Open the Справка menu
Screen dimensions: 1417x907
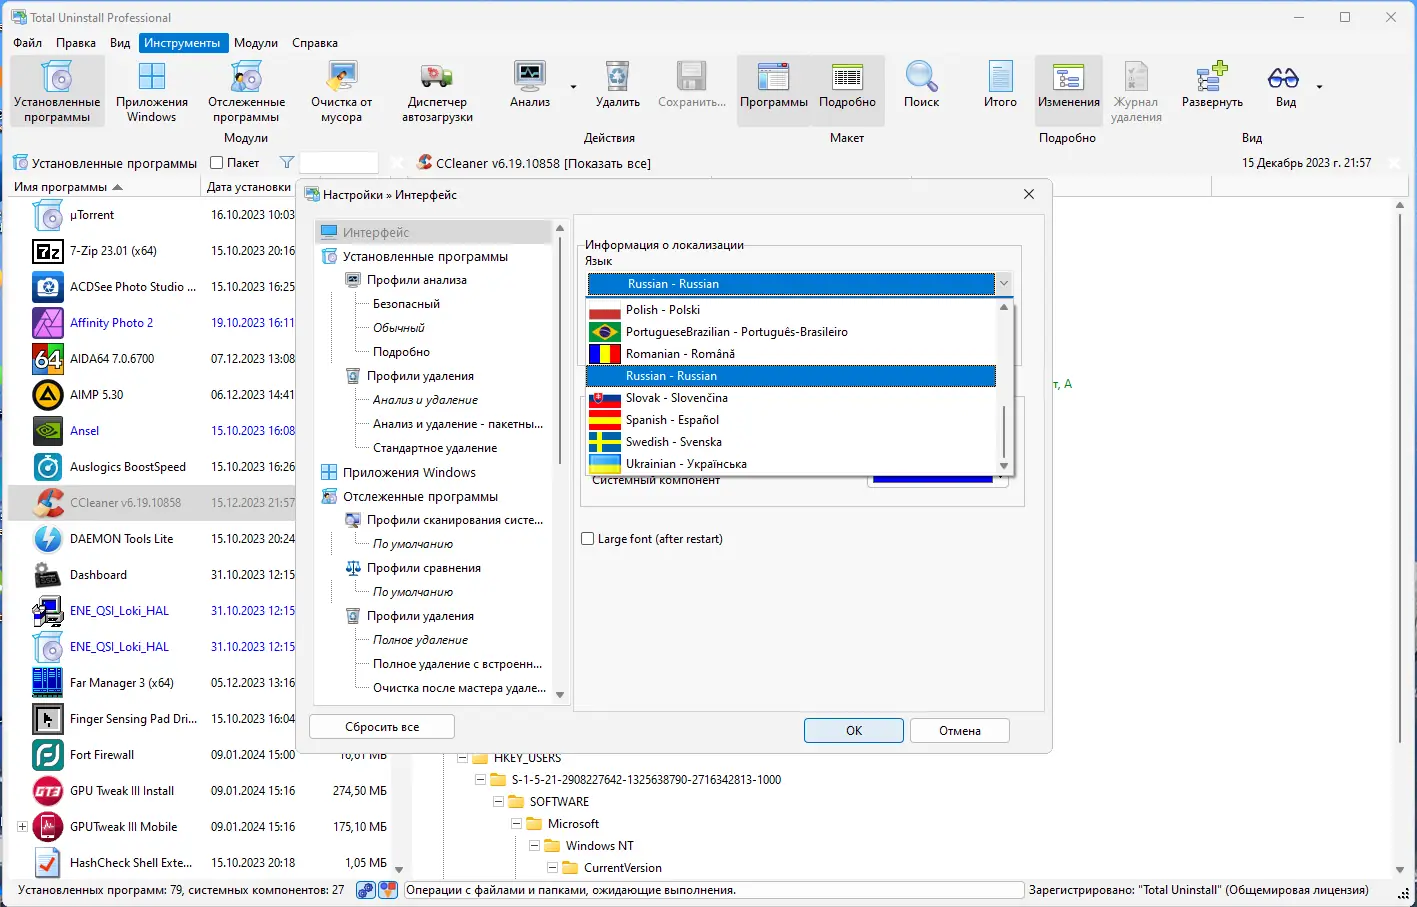click(315, 43)
